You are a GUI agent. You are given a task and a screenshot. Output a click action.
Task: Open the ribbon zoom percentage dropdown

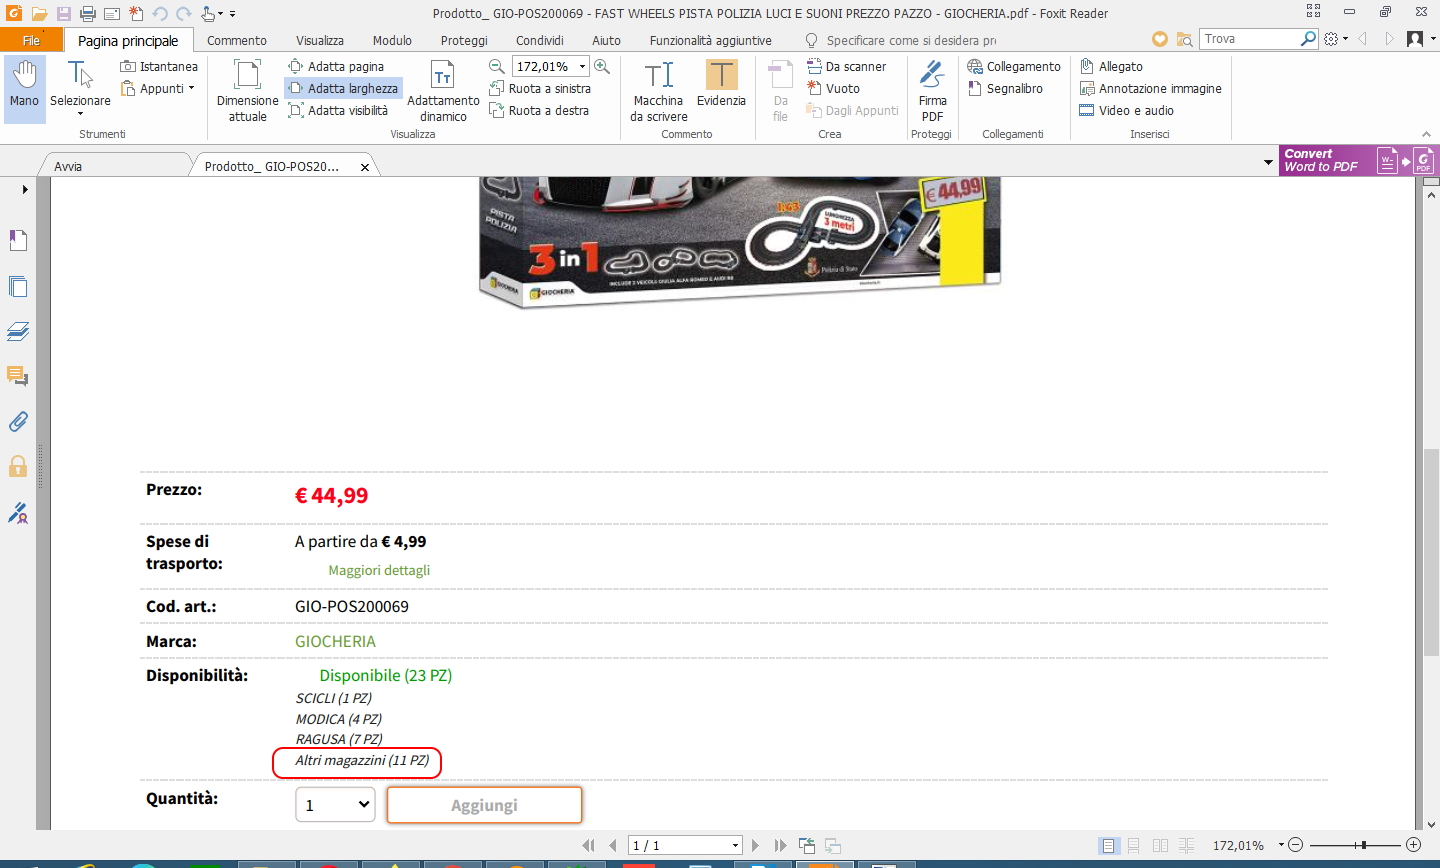click(583, 66)
